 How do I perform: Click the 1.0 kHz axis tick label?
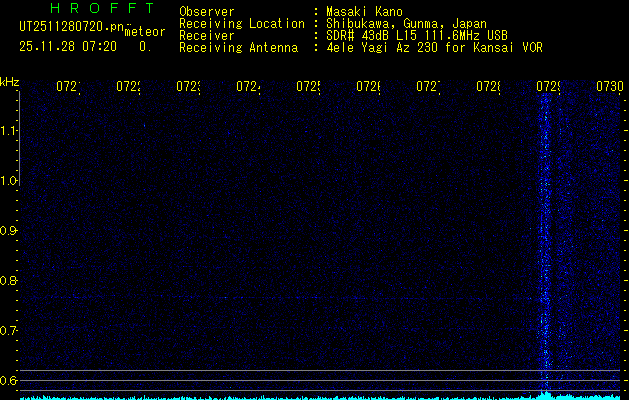point(8,181)
